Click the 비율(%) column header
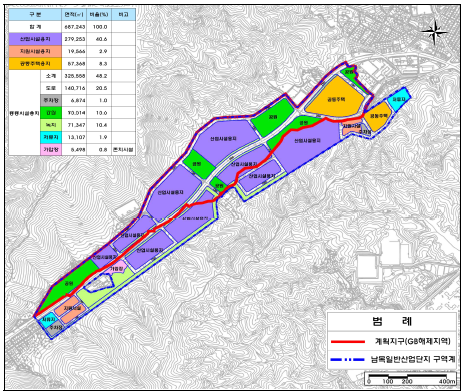This screenshot has width=463, height=391. point(99,15)
